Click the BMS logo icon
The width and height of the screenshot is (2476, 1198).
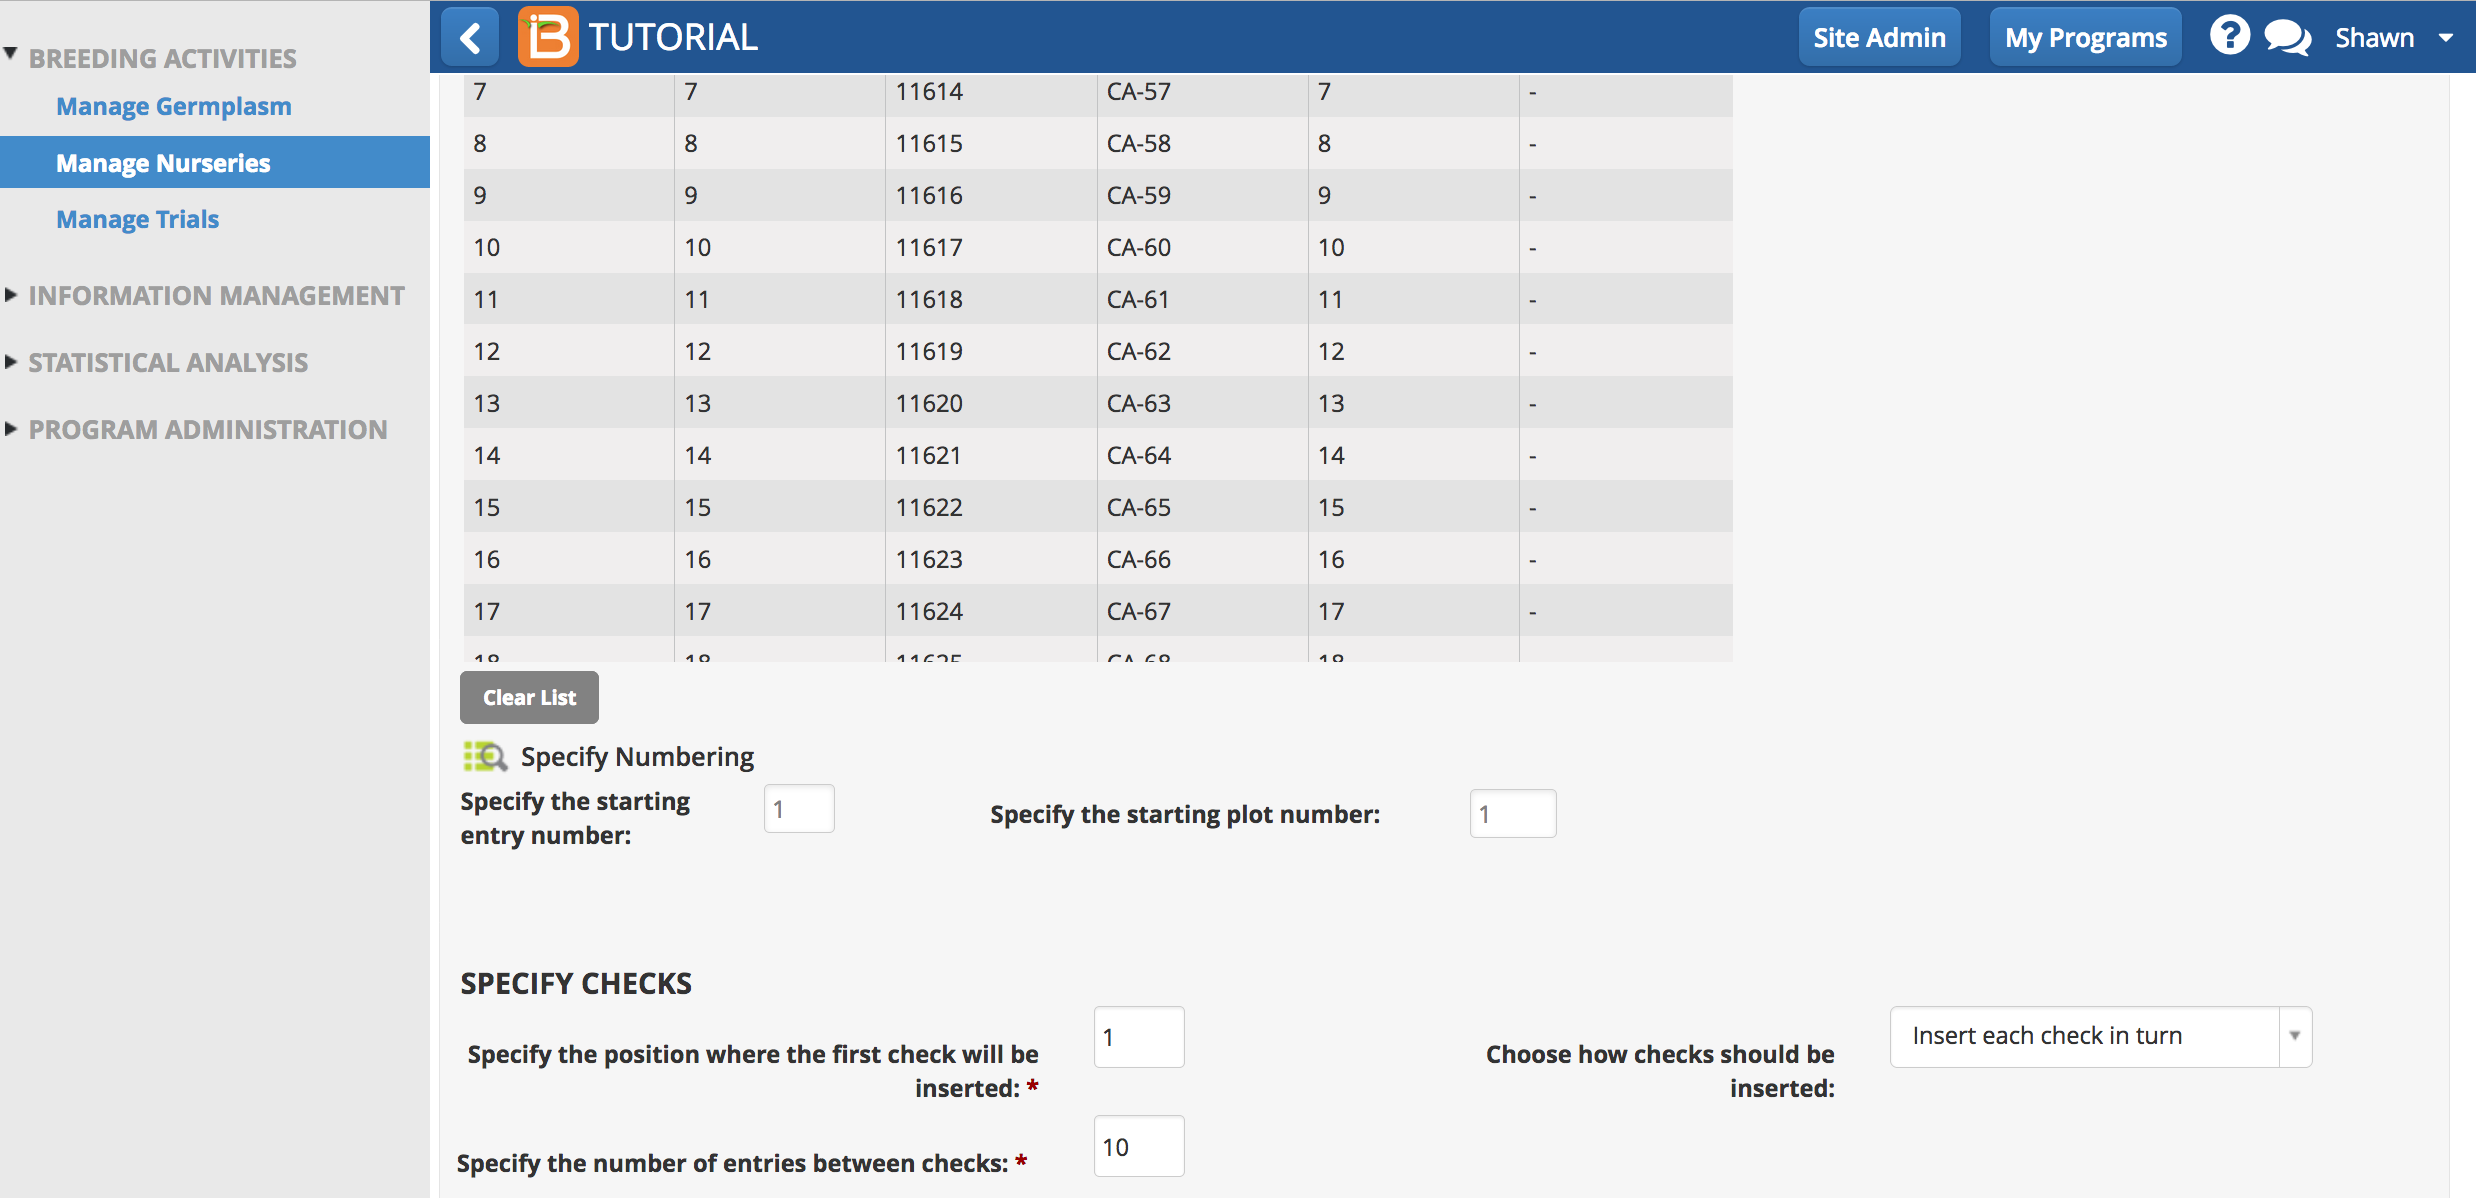(547, 37)
